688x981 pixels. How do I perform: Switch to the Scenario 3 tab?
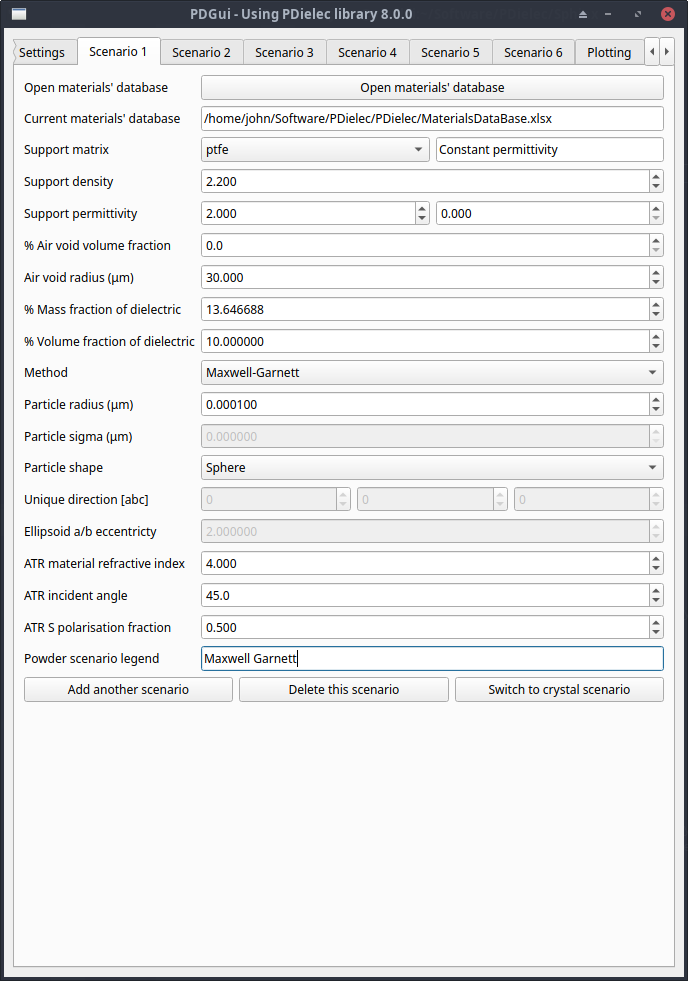click(285, 53)
